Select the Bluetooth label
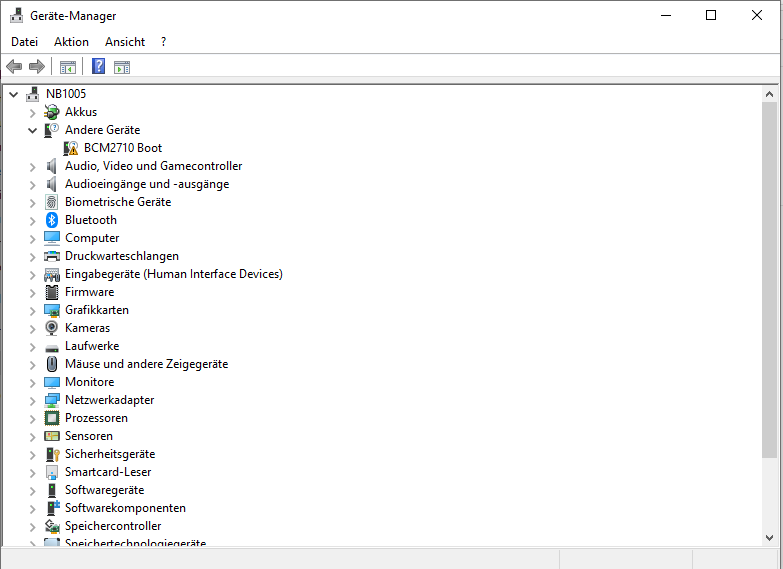Image resolution: width=783 pixels, height=569 pixels. (x=91, y=220)
